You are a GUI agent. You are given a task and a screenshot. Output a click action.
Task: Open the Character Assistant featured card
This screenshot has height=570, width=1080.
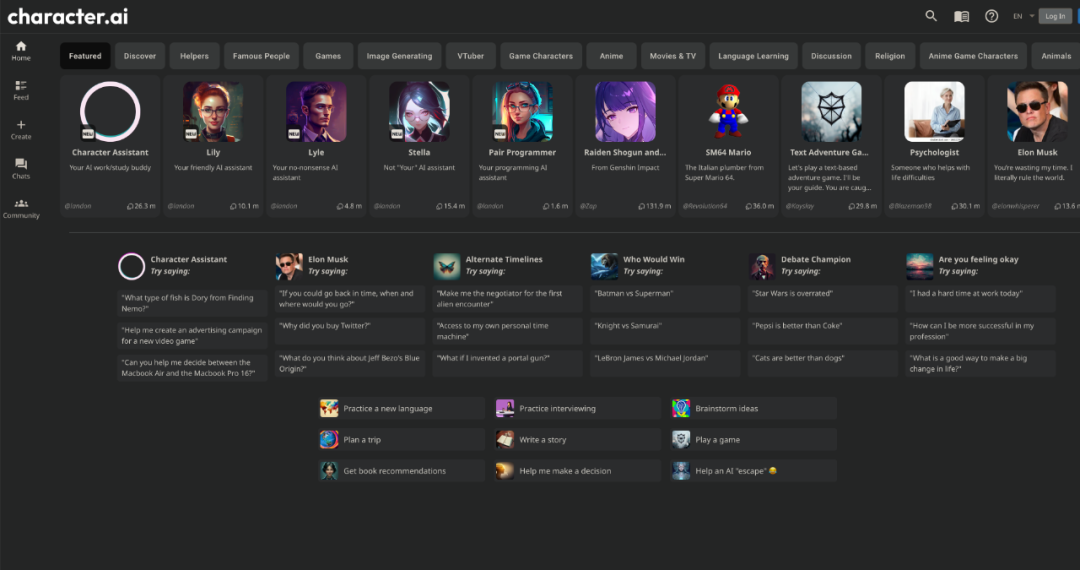point(110,146)
